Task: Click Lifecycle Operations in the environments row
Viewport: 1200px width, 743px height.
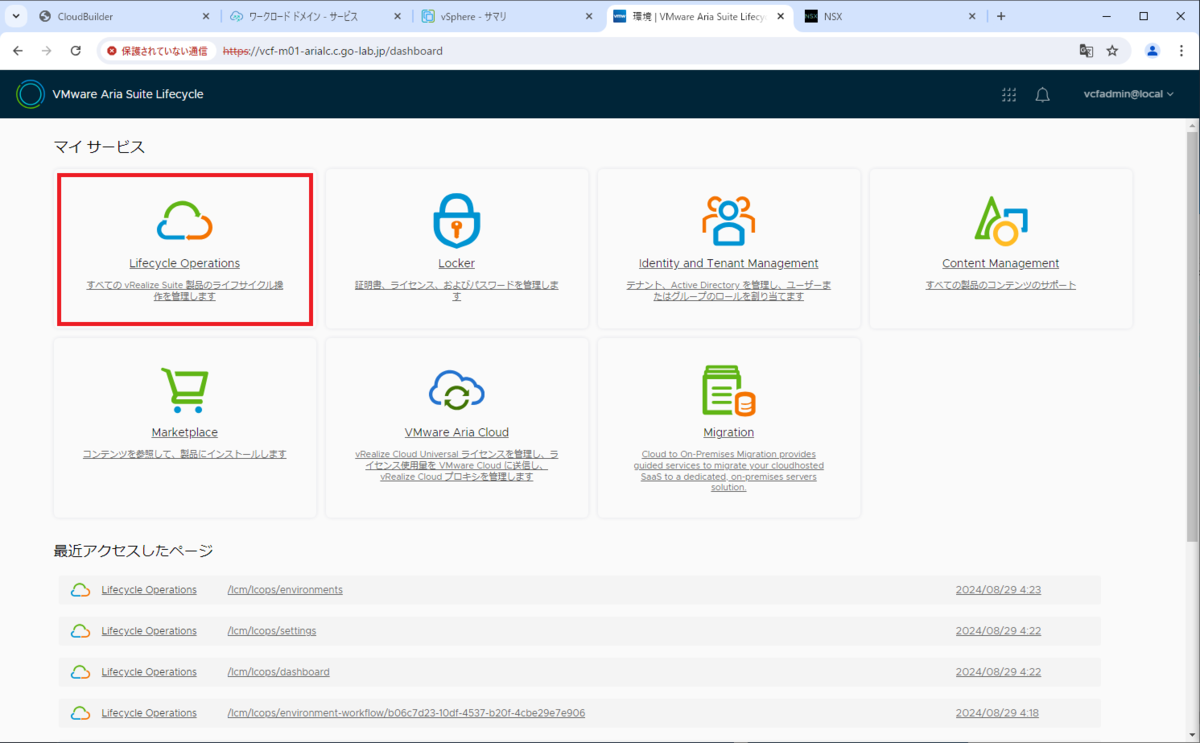Action: (149, 590)
